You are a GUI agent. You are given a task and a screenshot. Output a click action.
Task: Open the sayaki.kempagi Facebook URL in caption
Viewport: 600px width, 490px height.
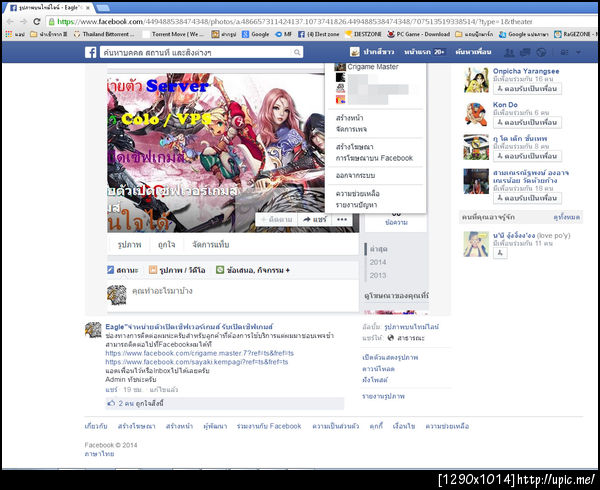tap(197, 362)
